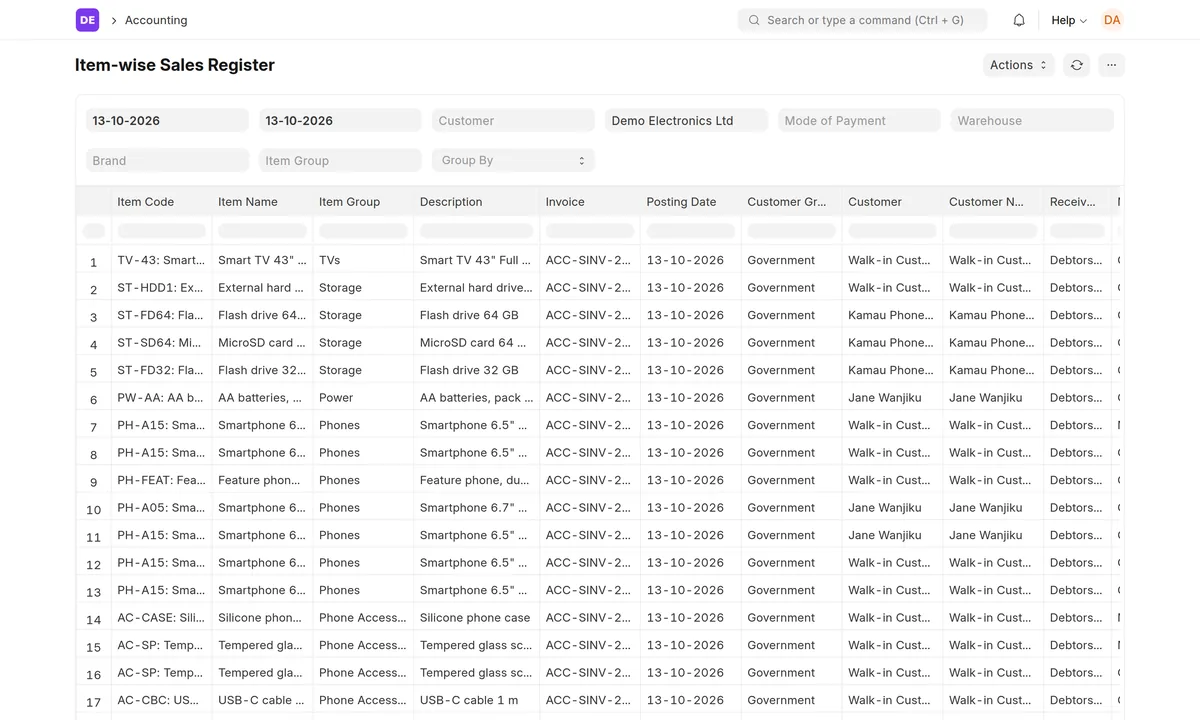Edit the From Date field 13-10-2026
Image resolution: width=1200 pixels, height=720 pixels.
click(x=167, y=120)
